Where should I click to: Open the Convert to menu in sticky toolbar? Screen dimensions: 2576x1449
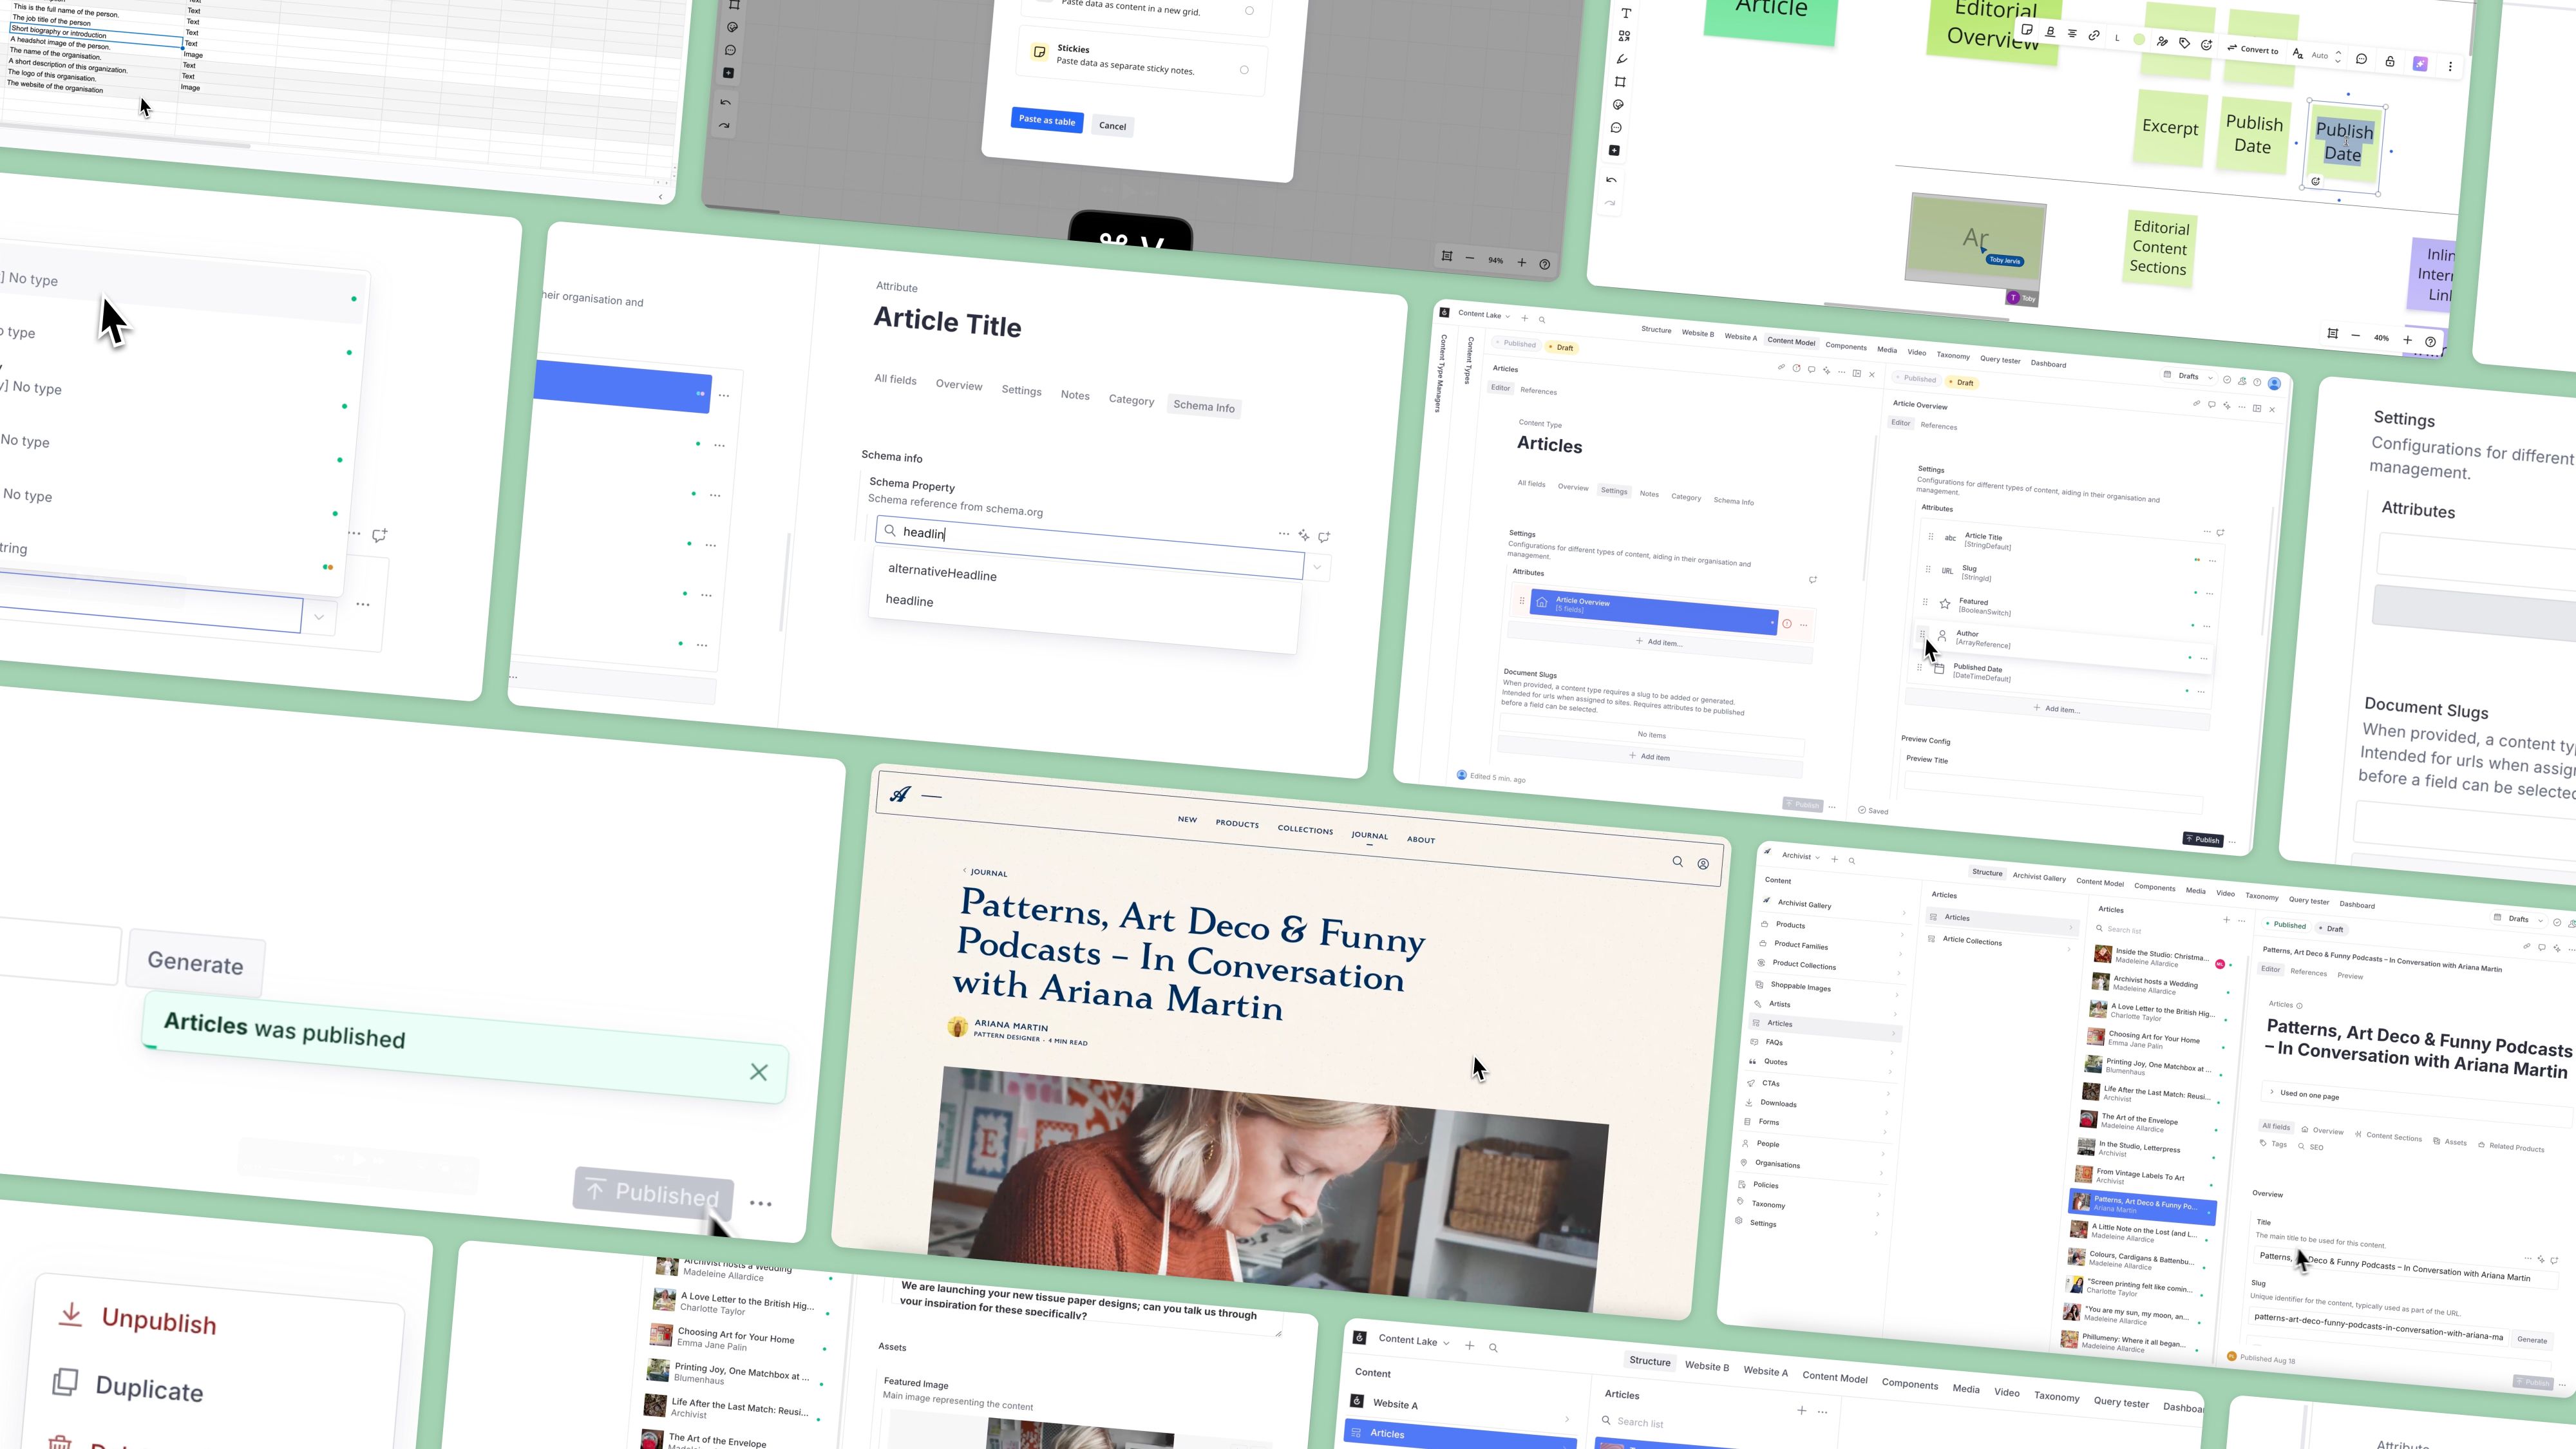2253,49
